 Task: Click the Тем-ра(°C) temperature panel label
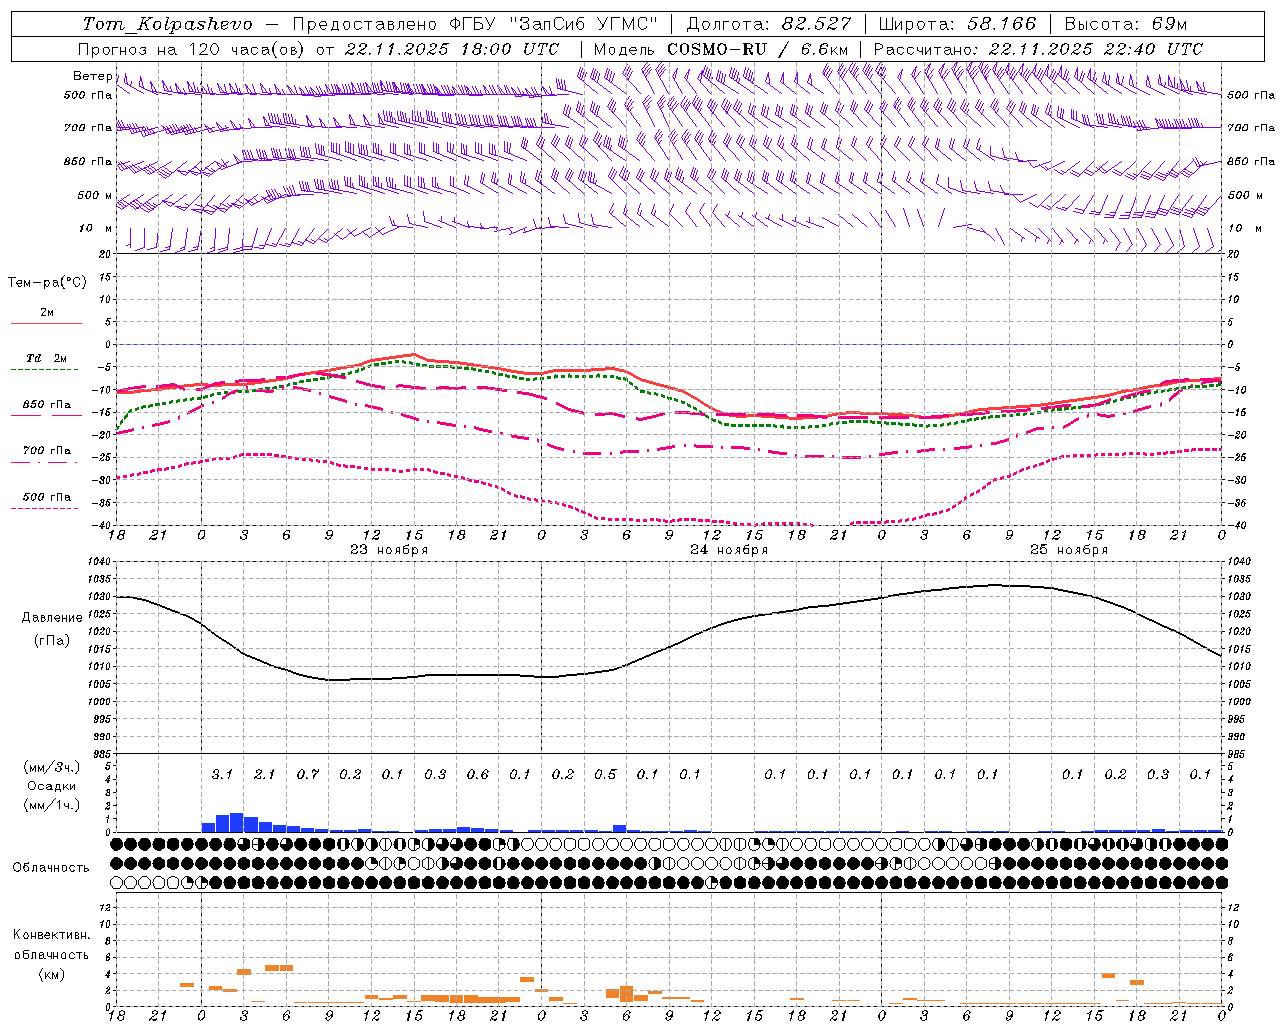47,283
